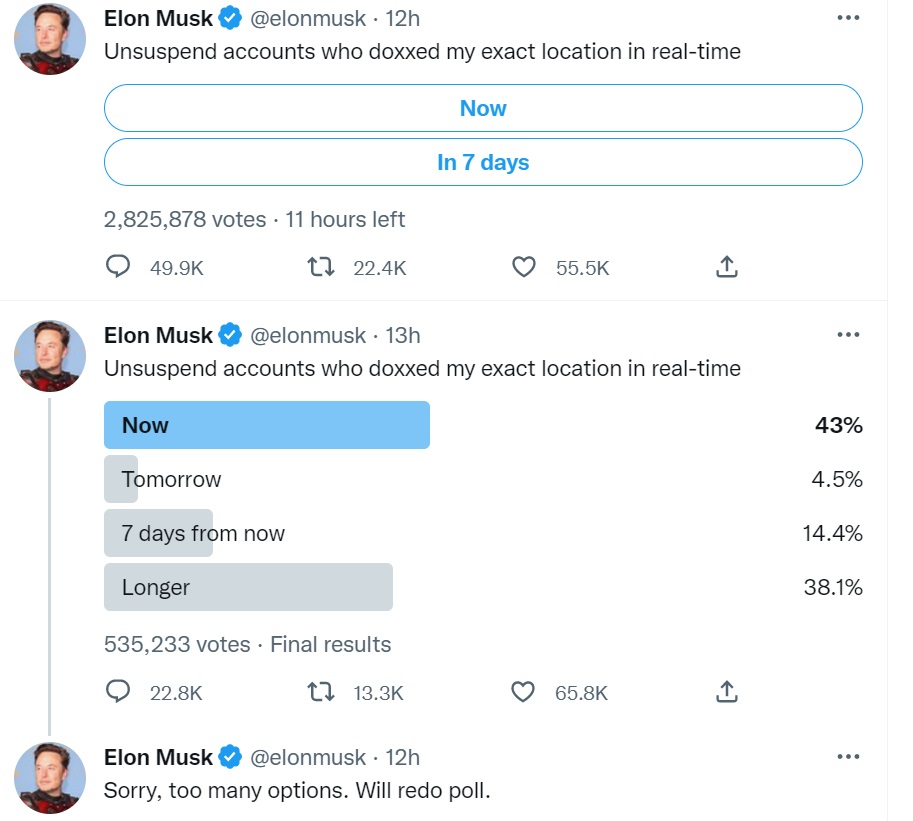Click the verified badge on the bottom tweet
Screen dimensions: 913x821
click(x=230, y=757)
